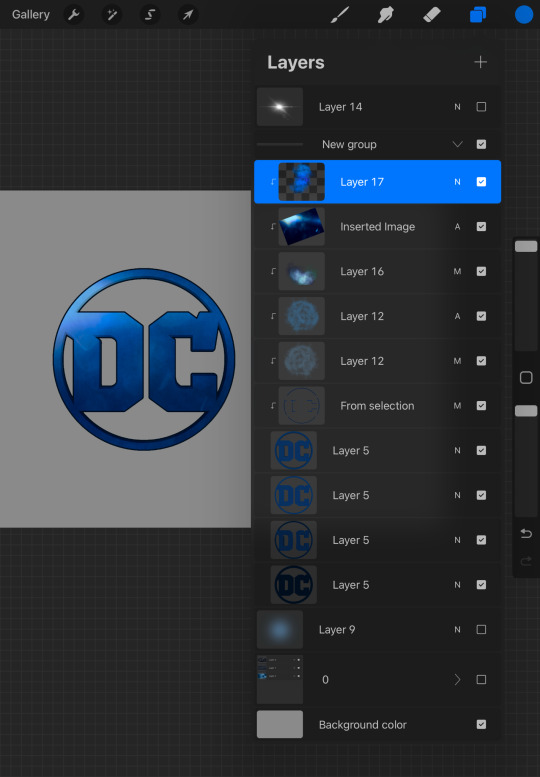
Task: Tap the Layer 9 blue glow thumbnail
Action: 280,629
